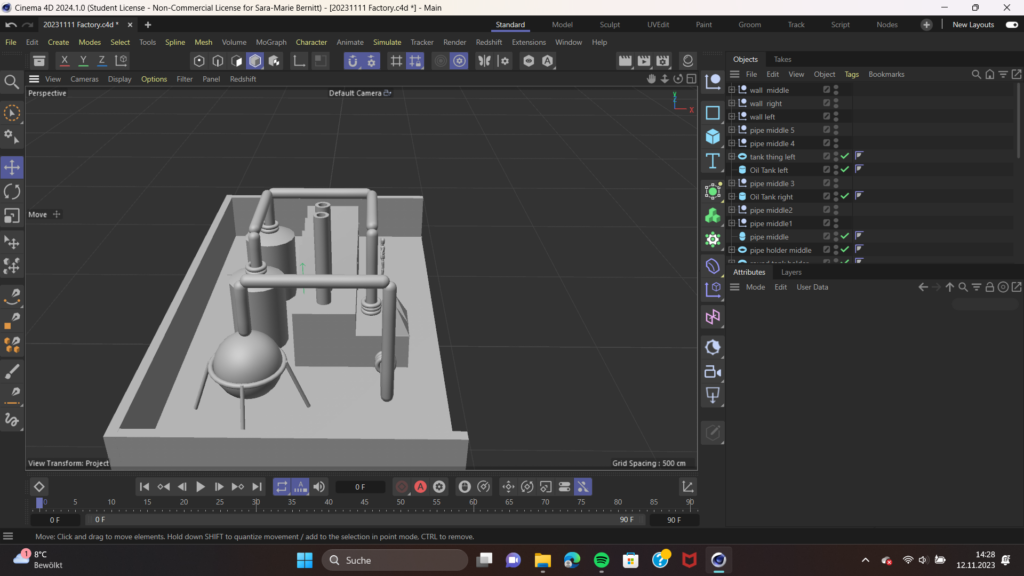1024x576 pixels.
Task: Toggle visibility dots for wall right
Action: pyautogui.click(x=836, y=103)
